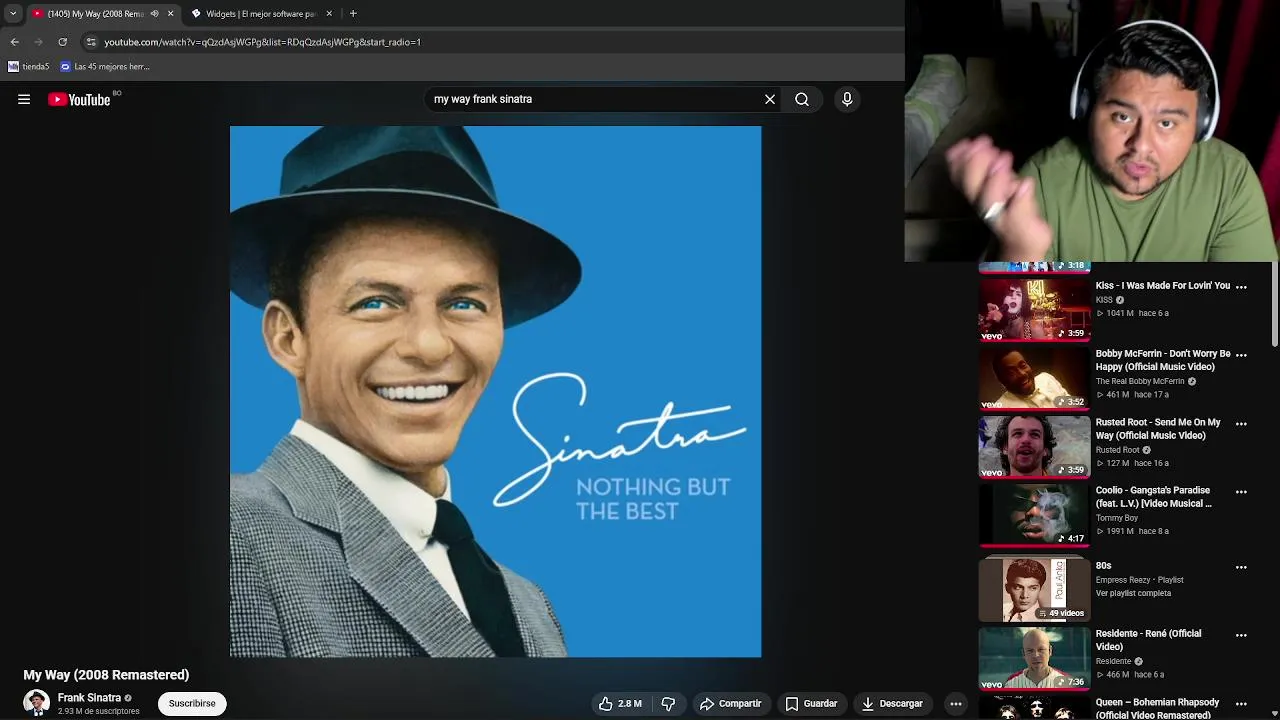Viewport: 1280px width, 720px height.
Task: Switch to the Widgets browser tab
Action: click(260, 14)
